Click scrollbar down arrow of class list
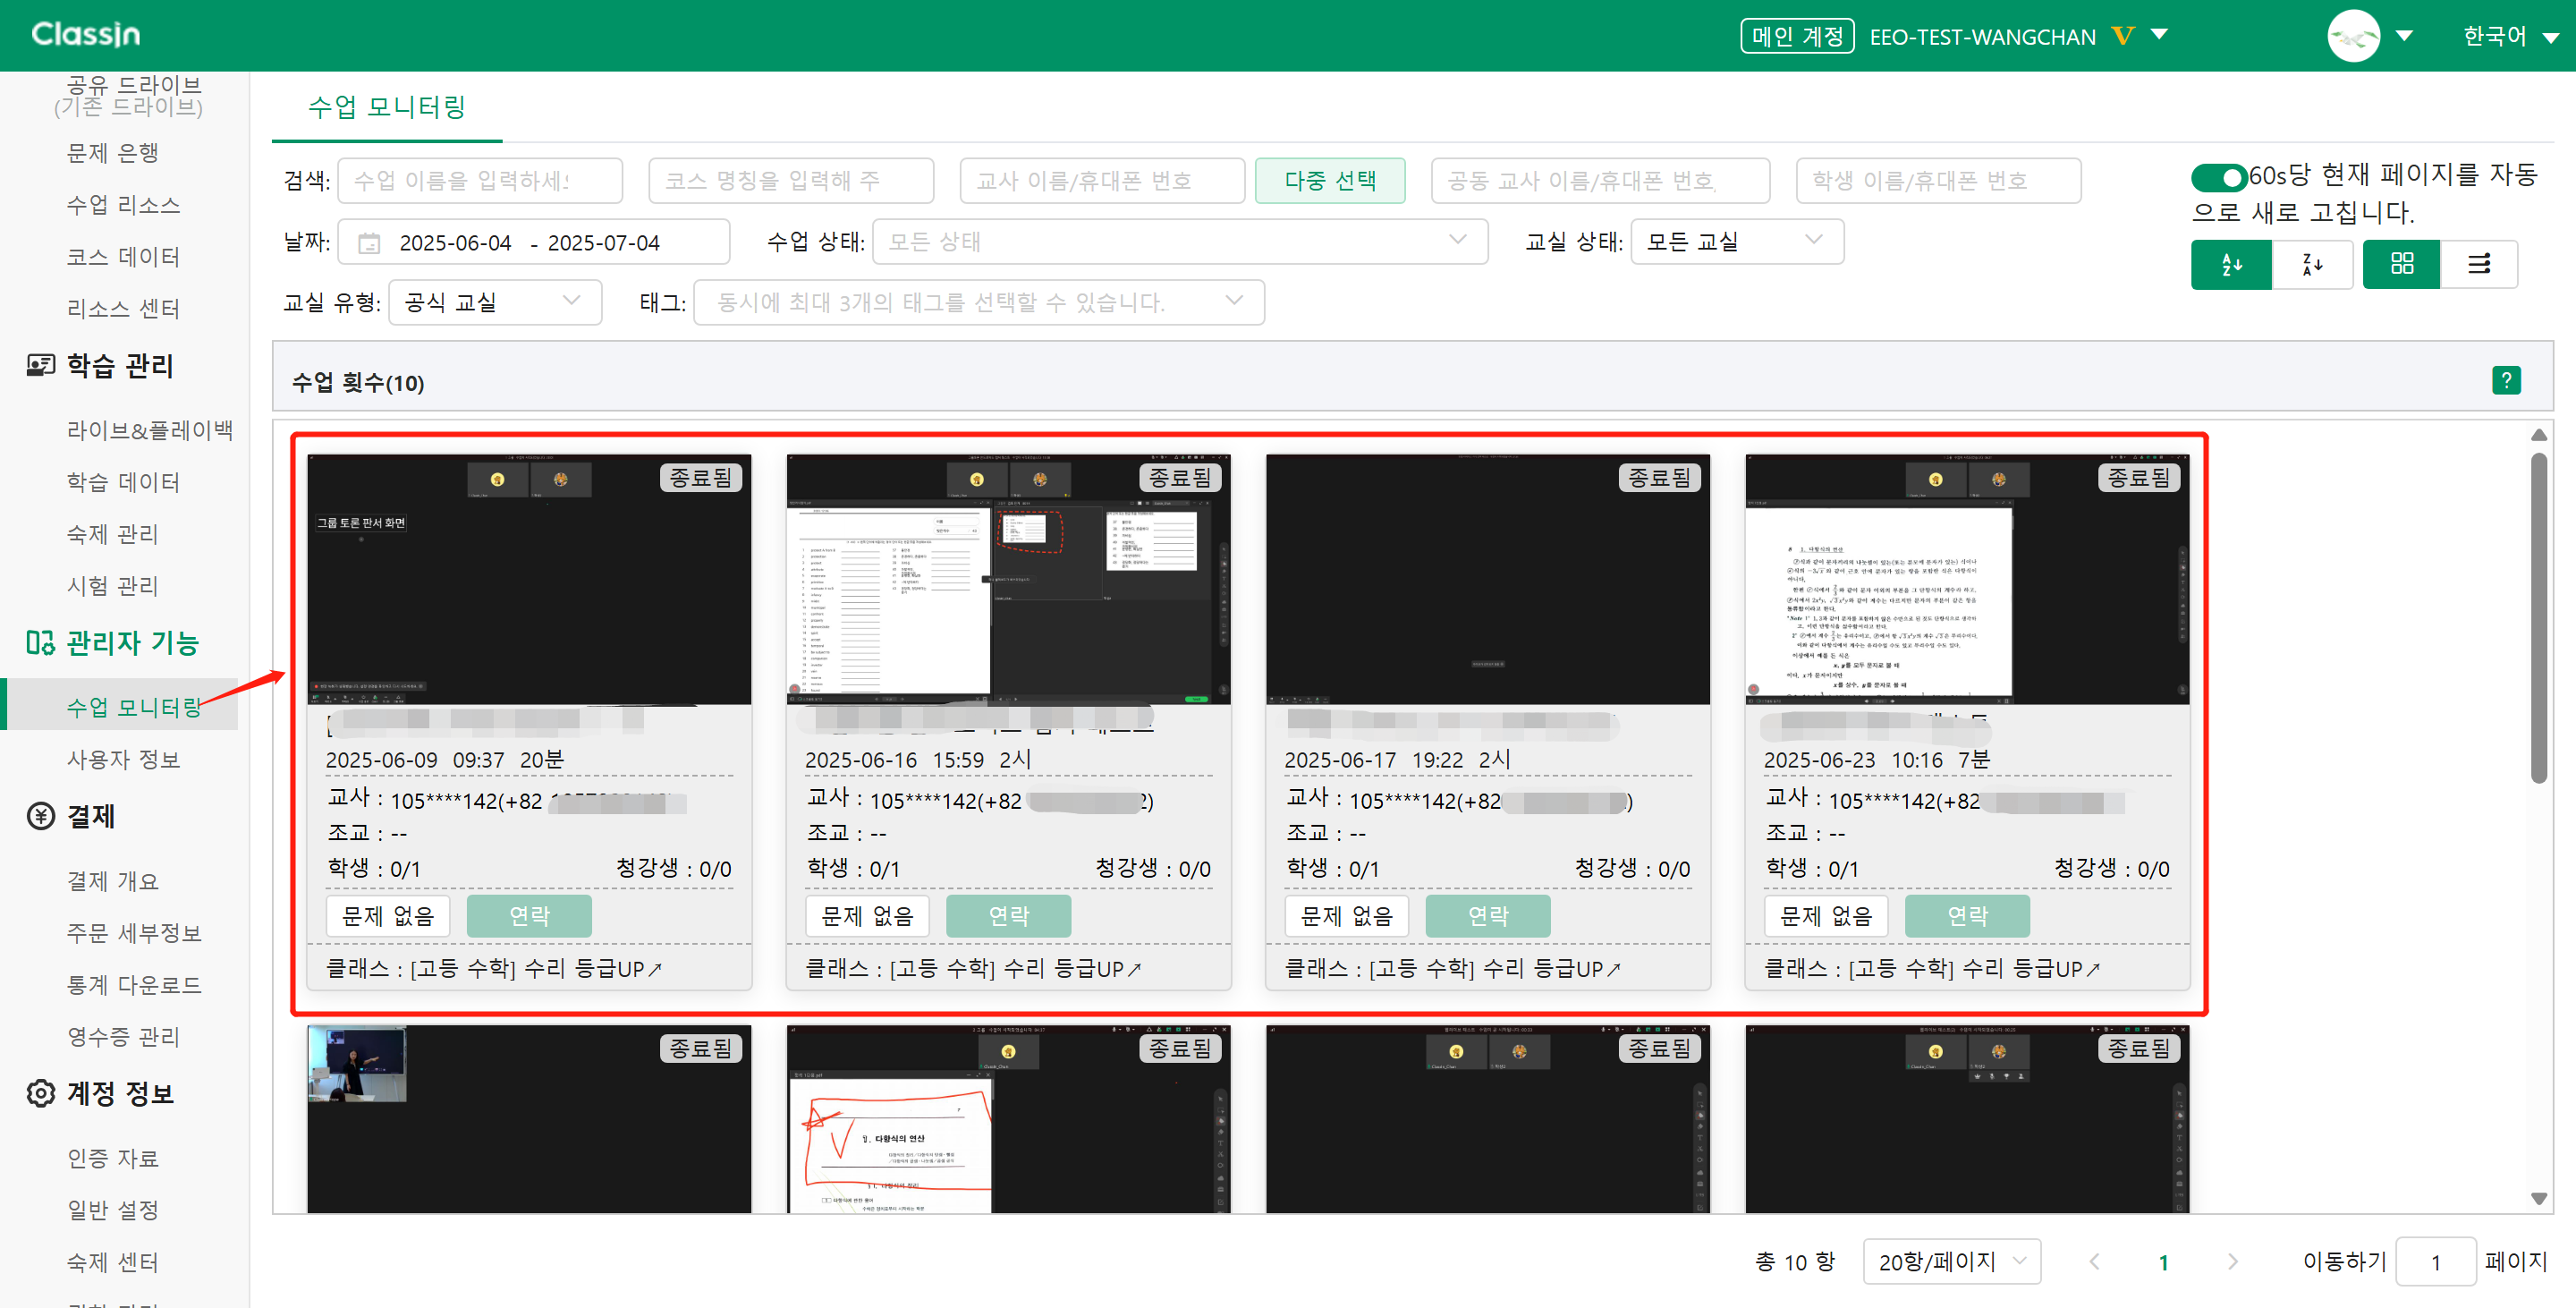 point(2538,1198)
